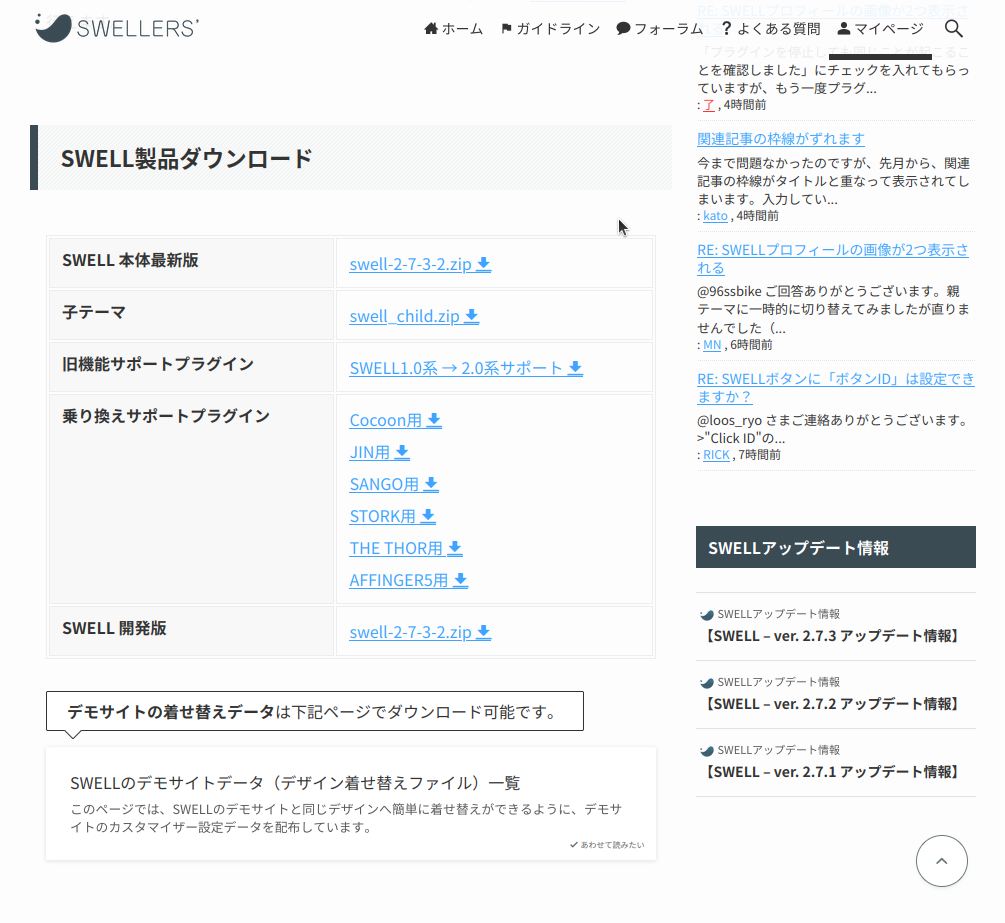Download the STORK用 migration plugin
The width and height of the screenshot is (1005, 923).
point(392,516)
